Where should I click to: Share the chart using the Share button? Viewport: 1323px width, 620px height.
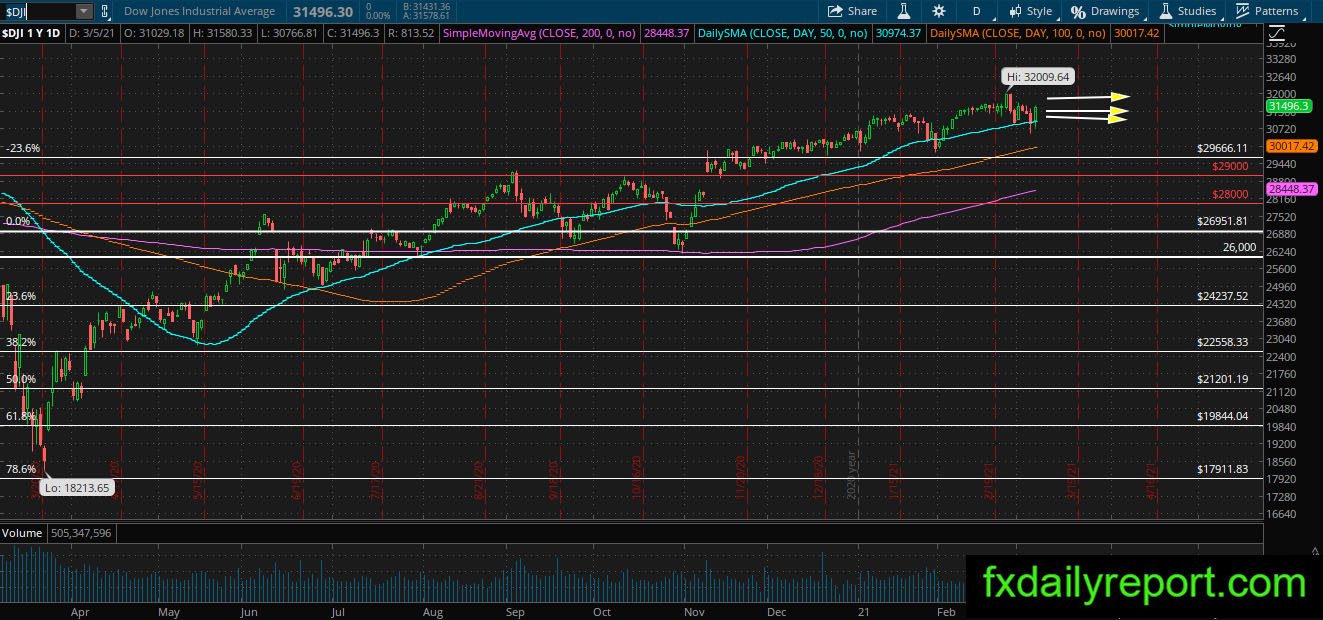pos(852,11)
